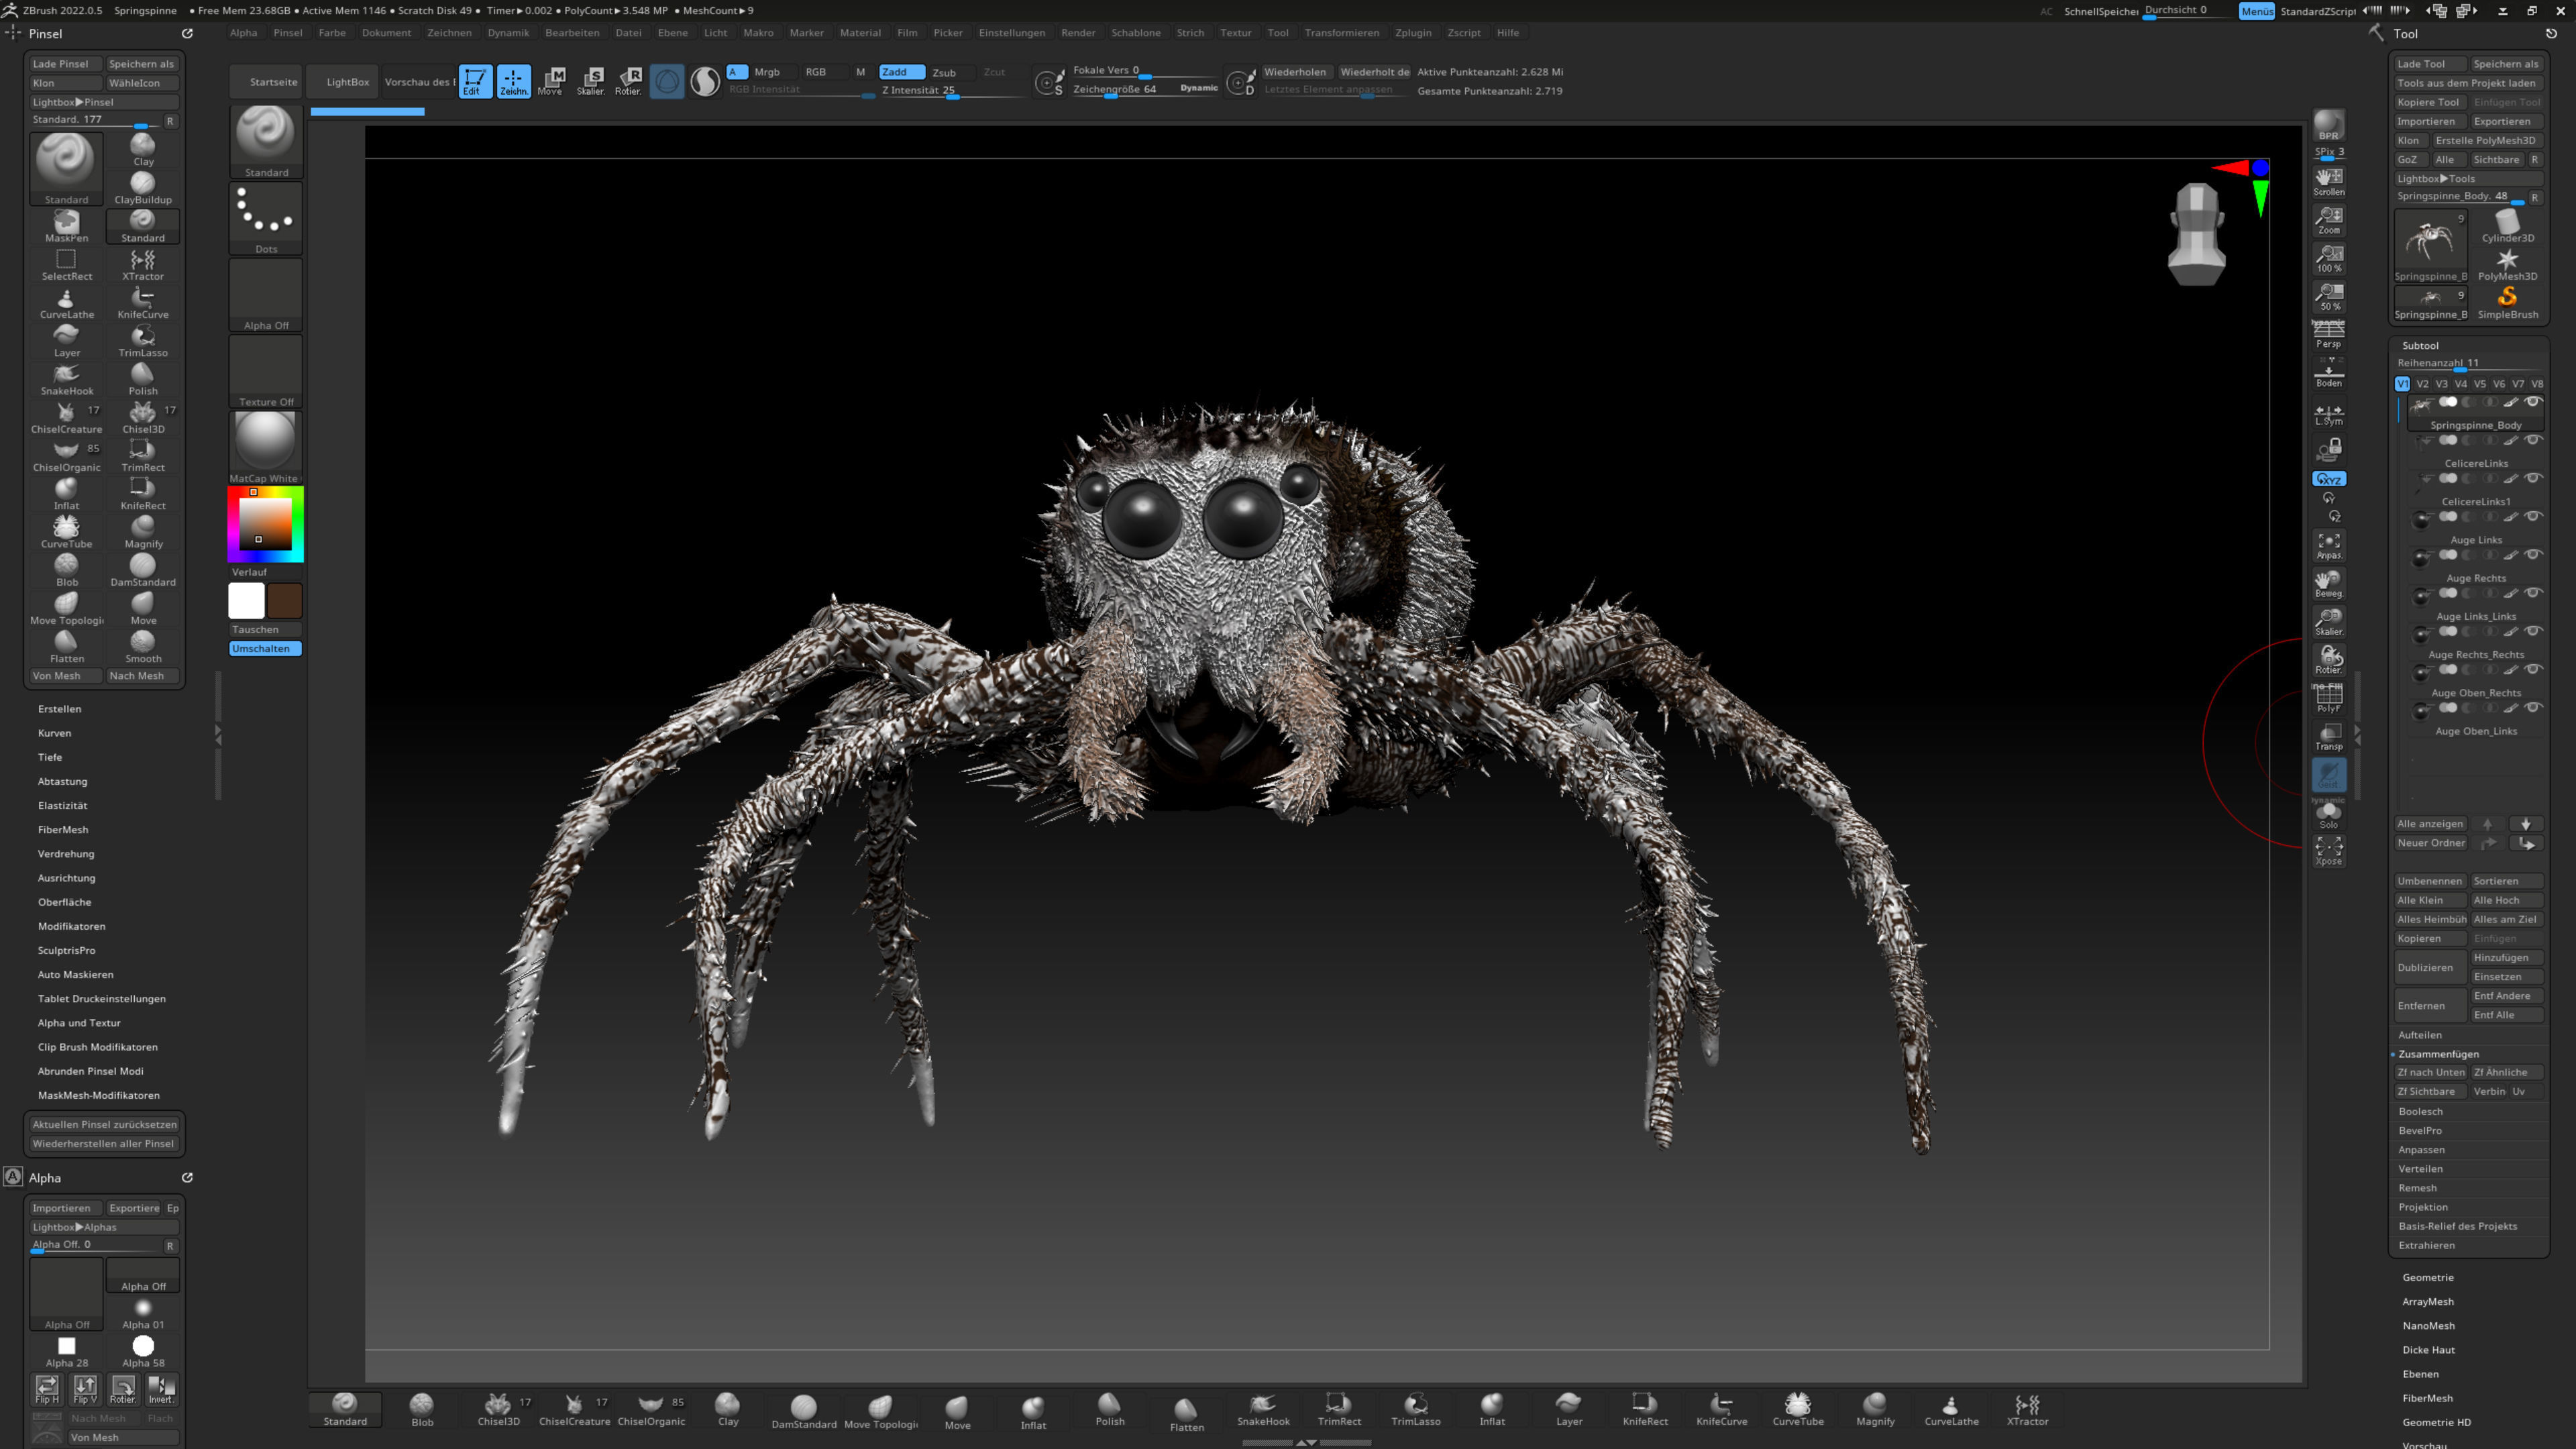The width and height of the screenshot is (2576, 1449).
Task: Pick the CurveTube brush in bottom shelf
Action: tap(1798, 1409)
